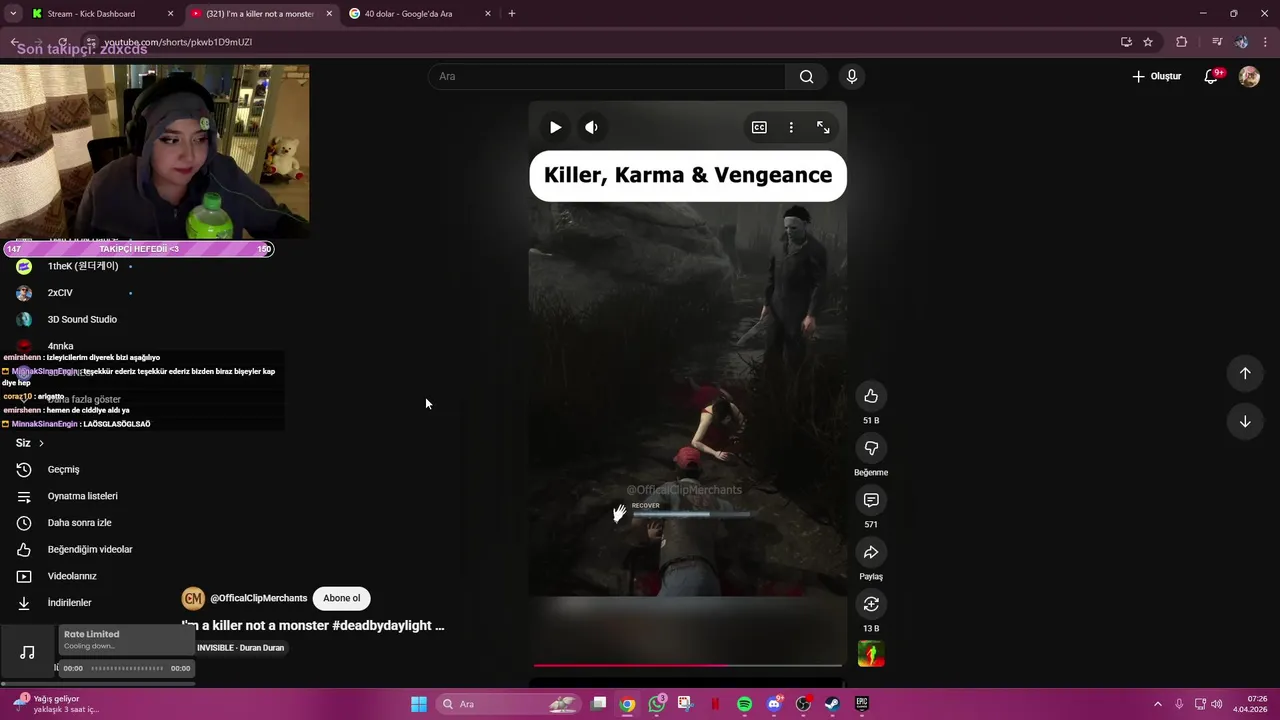Open WhatsApp from the taskbar
The image size is (1280, 720).
pos(657,704)
